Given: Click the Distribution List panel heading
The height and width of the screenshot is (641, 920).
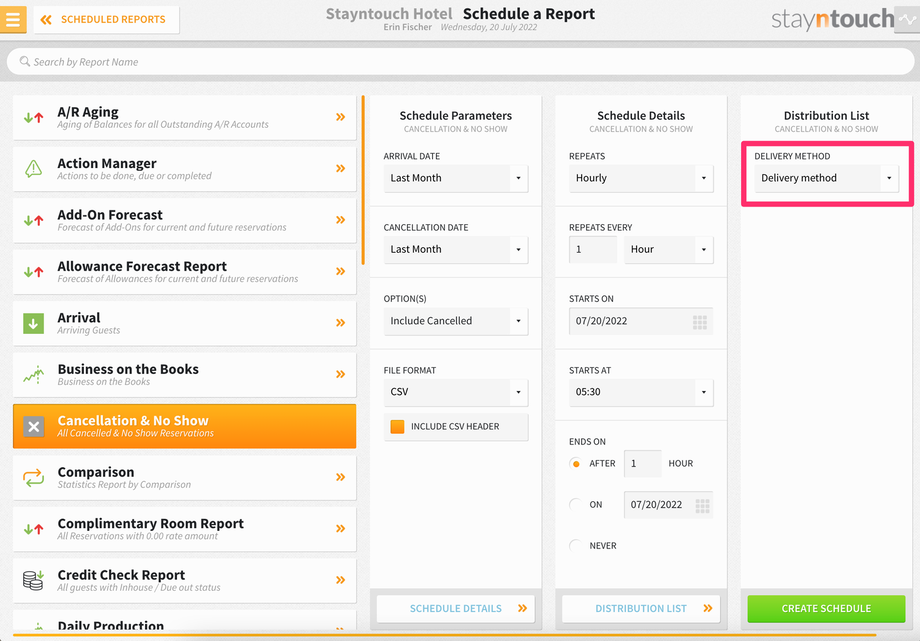Looking at the screenshot, I should click(826, 116).
